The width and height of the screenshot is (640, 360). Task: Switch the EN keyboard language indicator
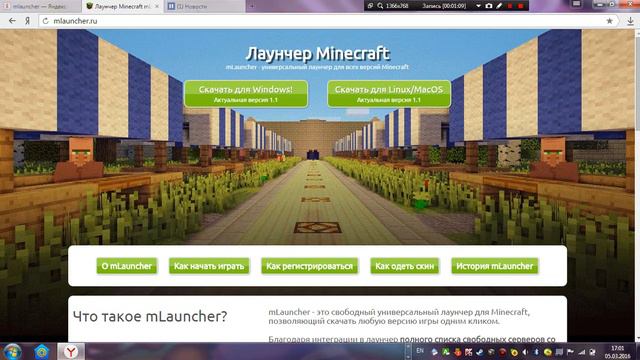click(x=420, y=351)
